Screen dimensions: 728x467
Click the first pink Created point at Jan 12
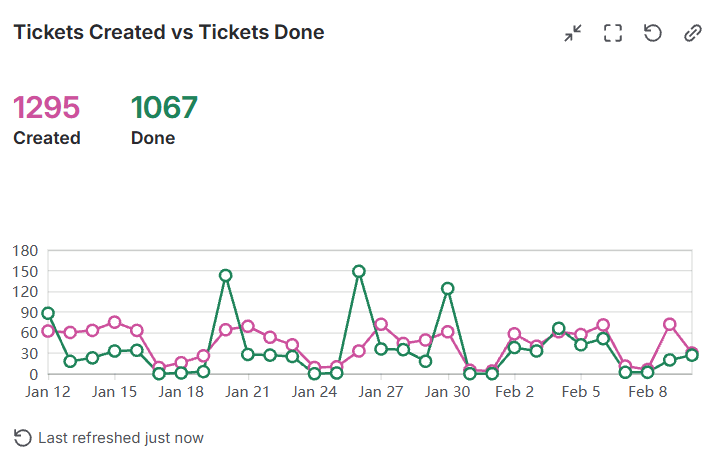pos(48,331)
